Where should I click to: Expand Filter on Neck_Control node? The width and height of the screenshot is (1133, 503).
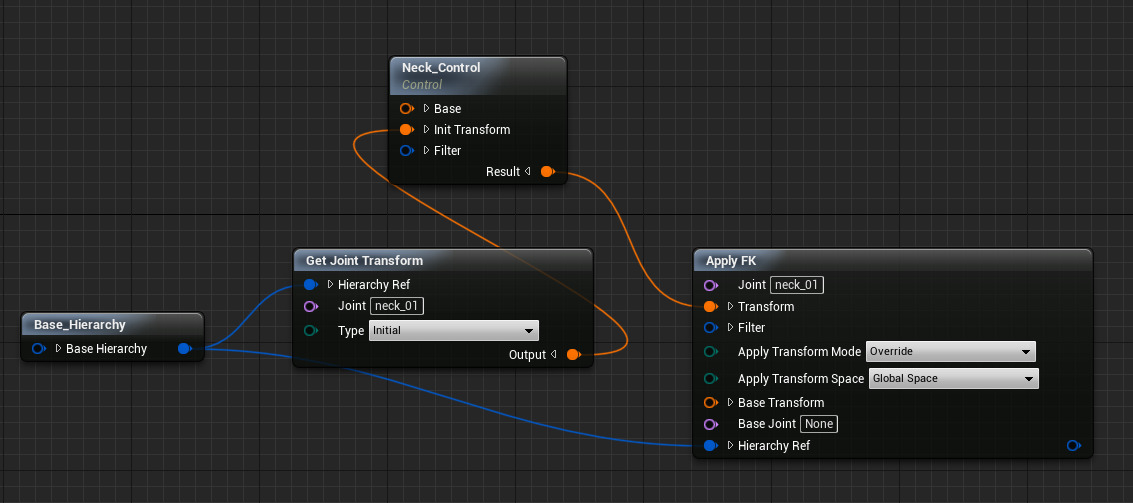[426, 150]
